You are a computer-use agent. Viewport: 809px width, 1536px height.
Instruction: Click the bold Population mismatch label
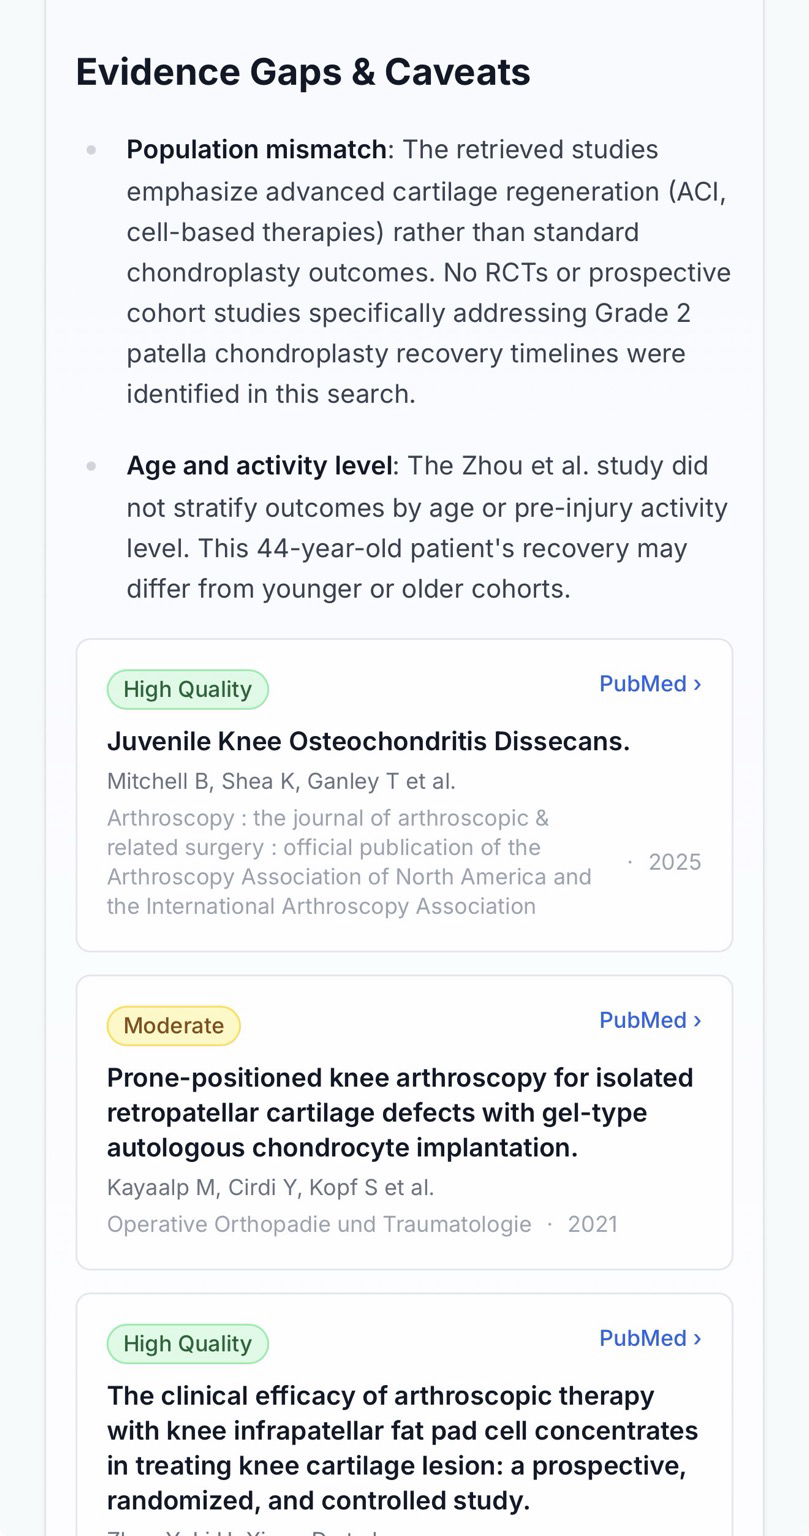click(x=256, y=150)
